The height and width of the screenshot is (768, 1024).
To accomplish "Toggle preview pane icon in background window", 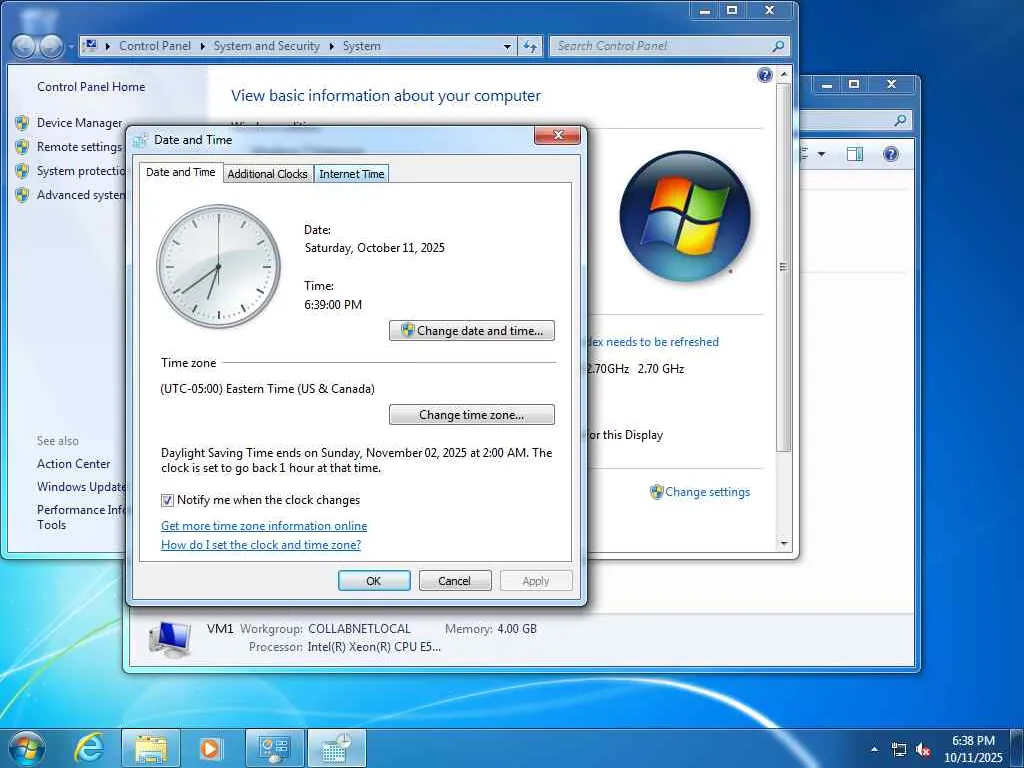I will [x=854, y=154].
